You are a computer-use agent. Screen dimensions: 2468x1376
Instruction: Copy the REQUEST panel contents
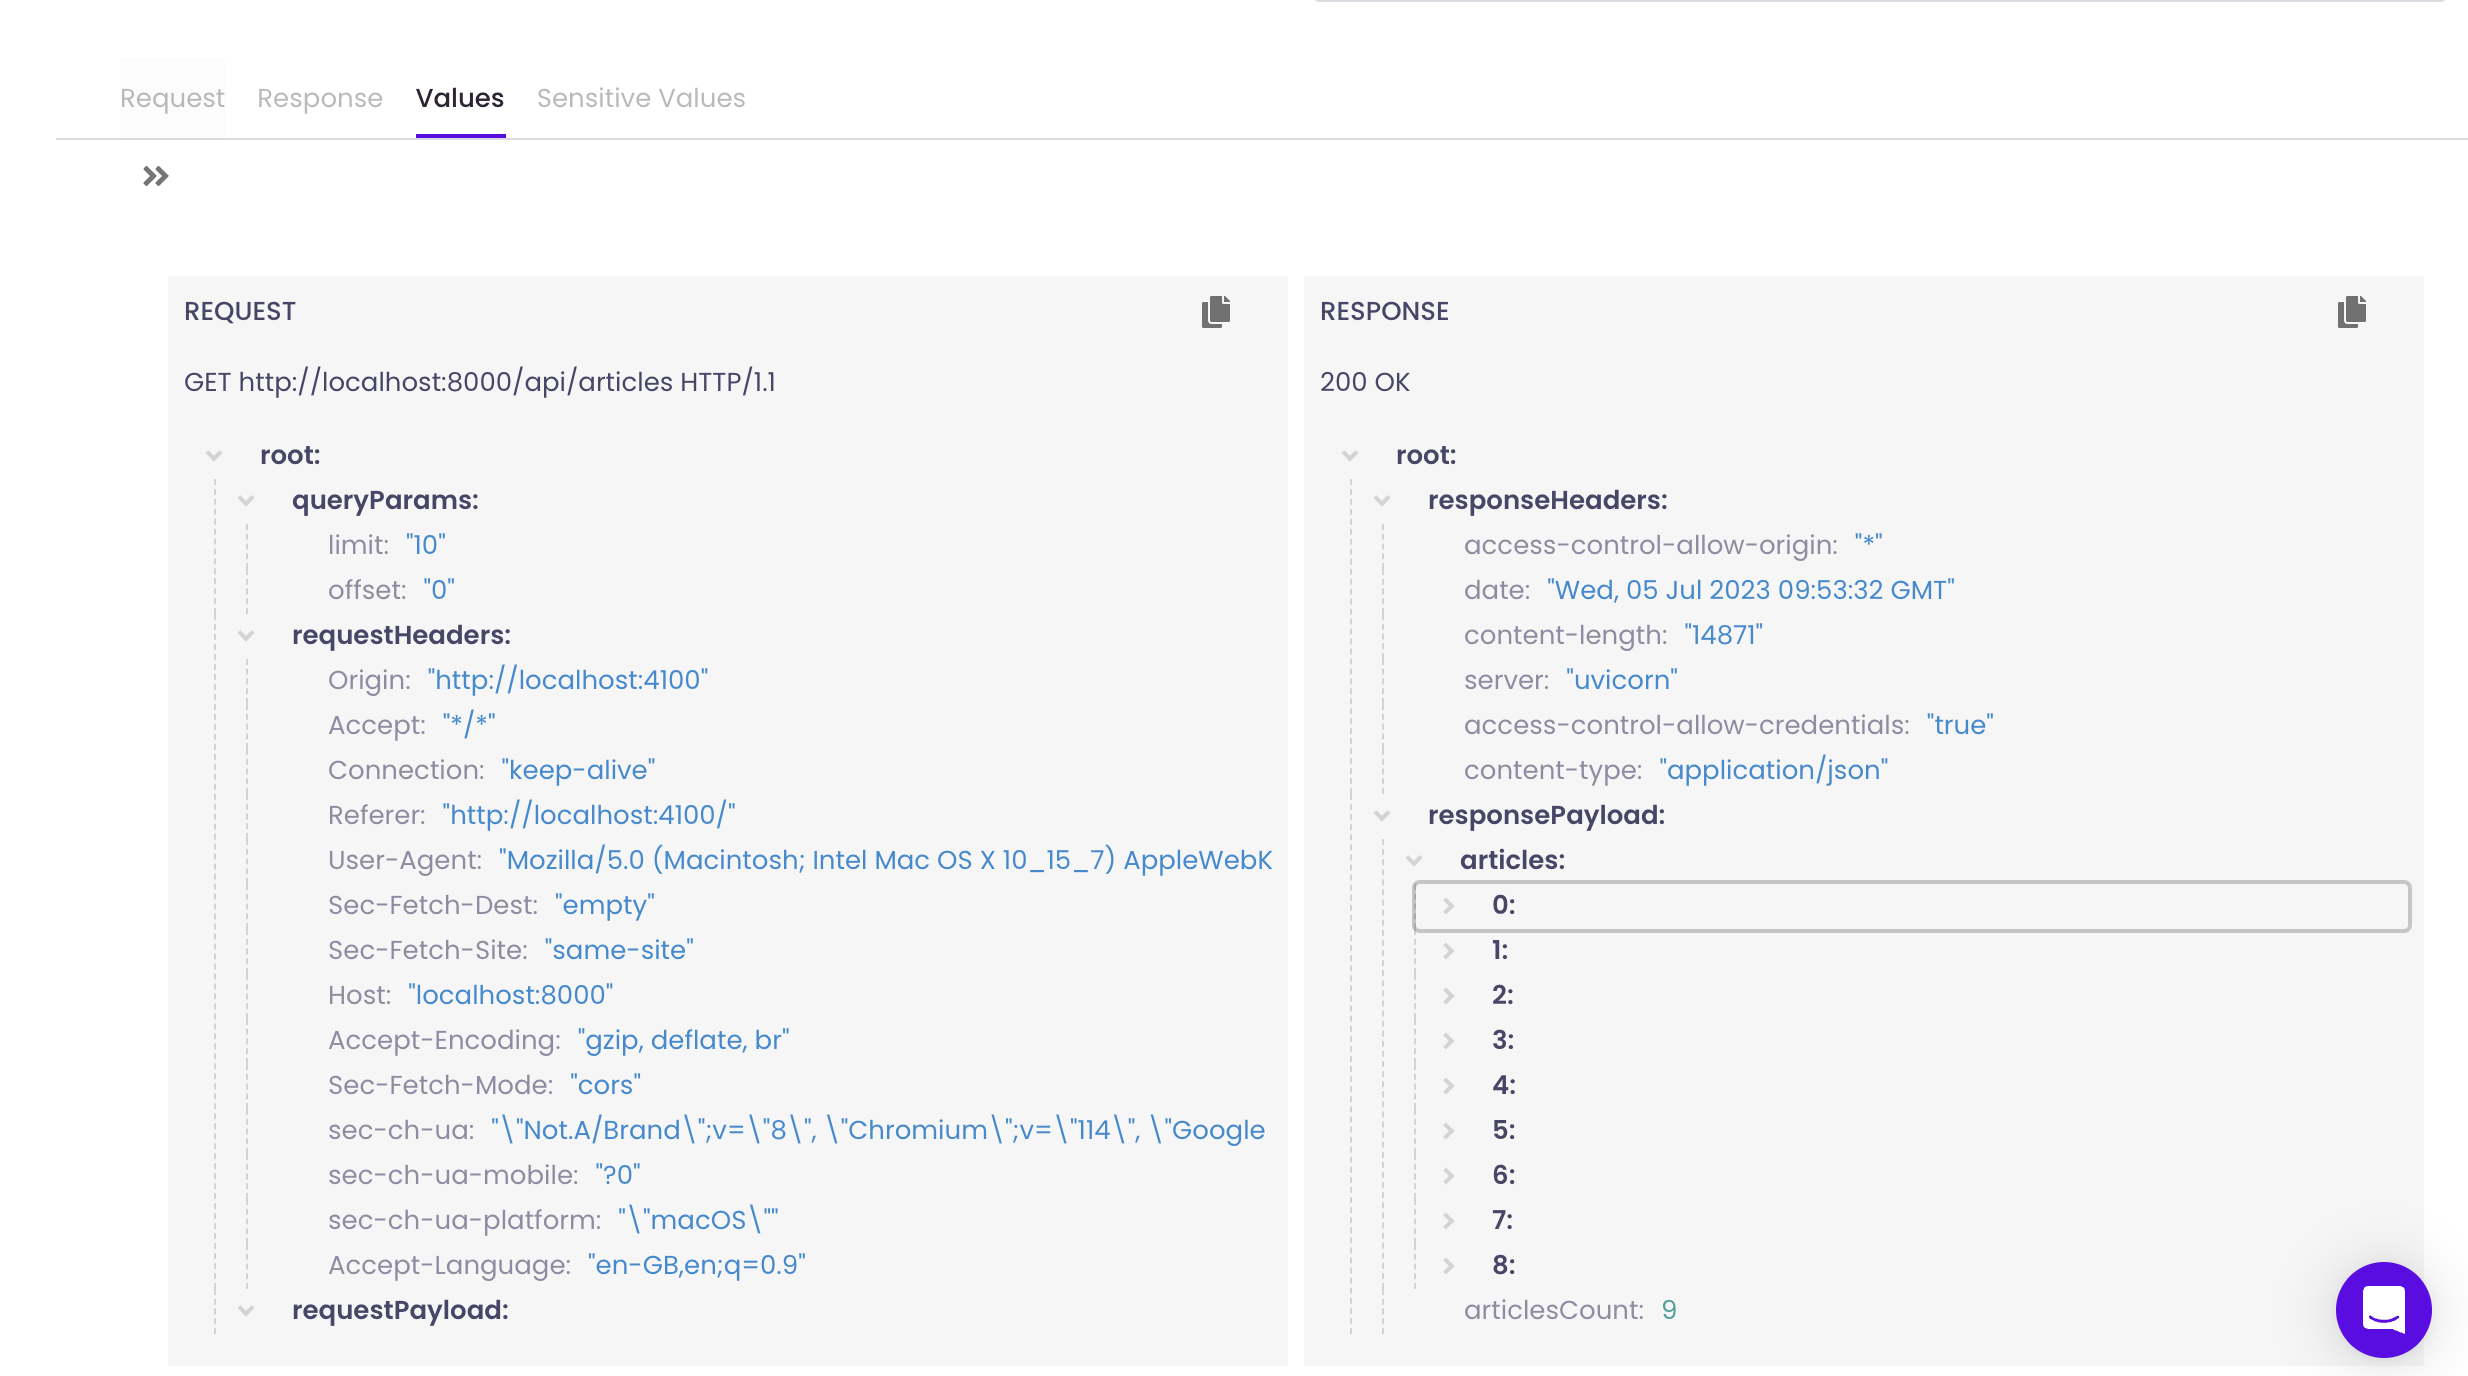[x=1216, y=312]
